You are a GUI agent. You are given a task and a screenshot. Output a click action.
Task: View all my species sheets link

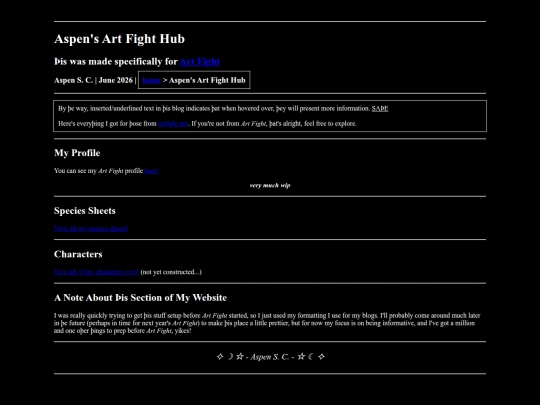91,229
